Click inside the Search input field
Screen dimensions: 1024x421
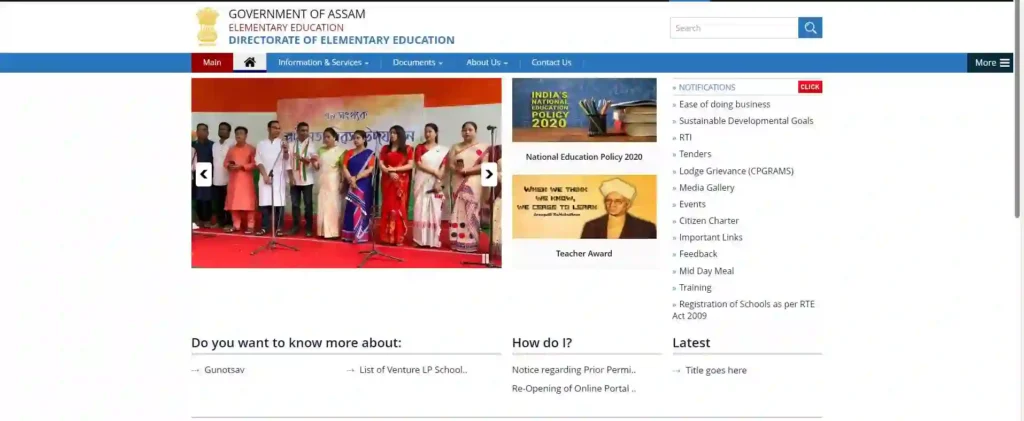pos(733,28)
